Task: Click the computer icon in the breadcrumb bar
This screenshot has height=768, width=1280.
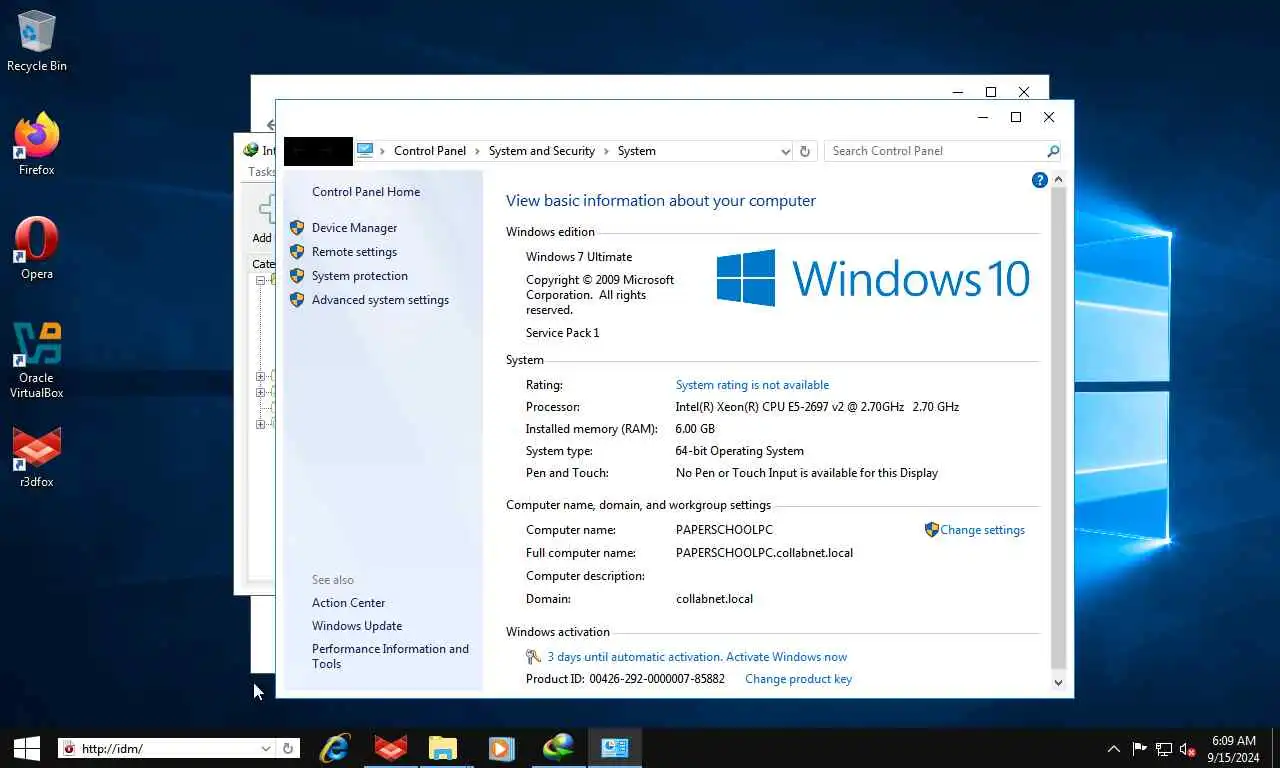Action: (365, 150)
